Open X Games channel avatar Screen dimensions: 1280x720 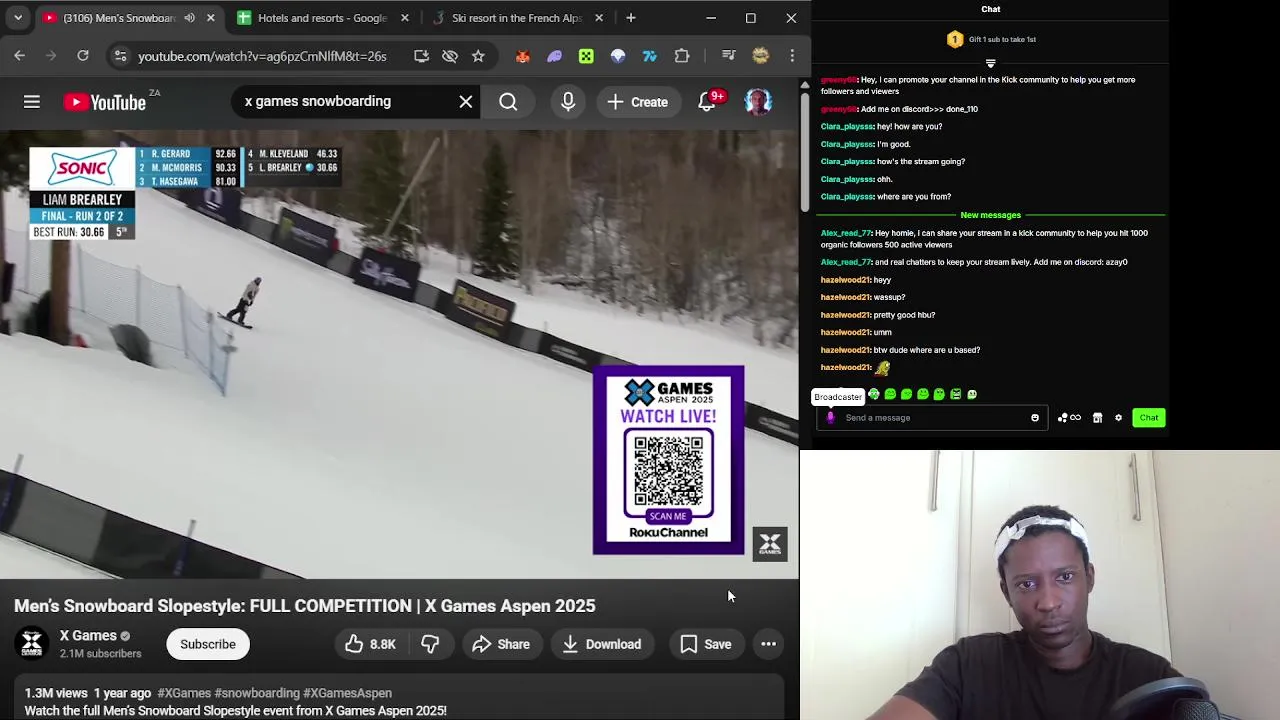(32, 644)
